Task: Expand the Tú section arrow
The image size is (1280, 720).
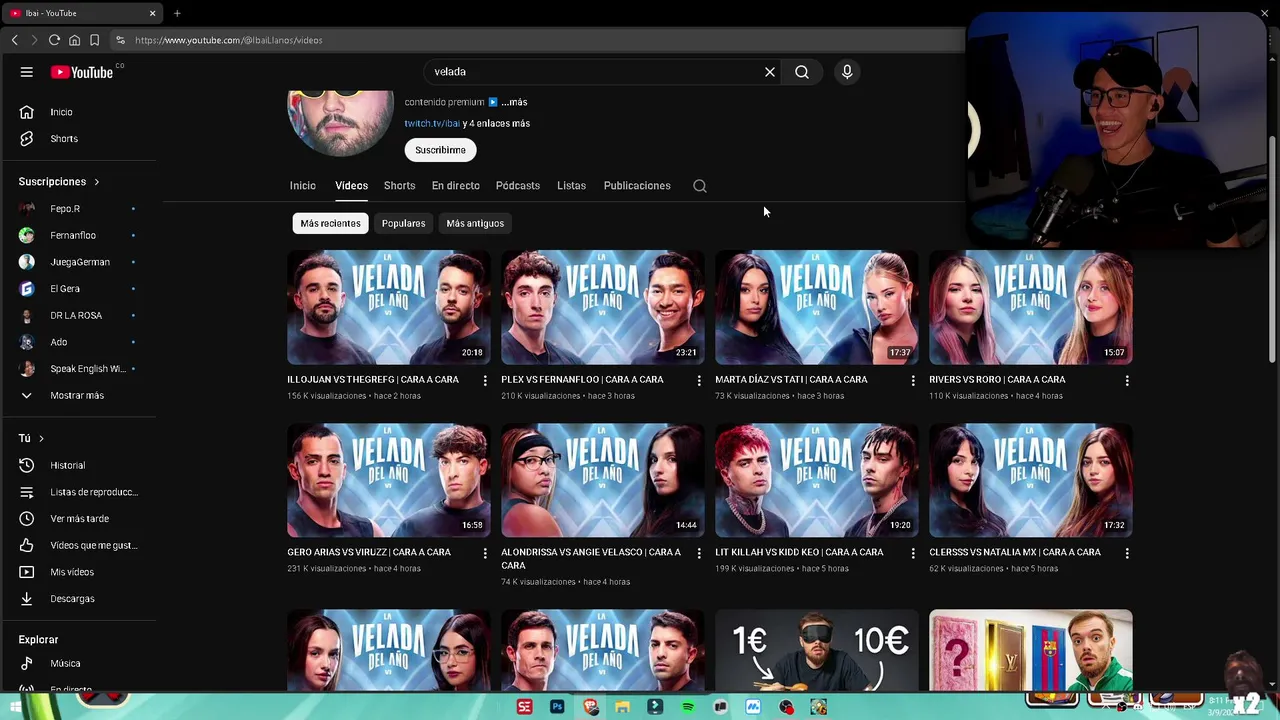Action: pyautogui.click(x=41, y=438)
